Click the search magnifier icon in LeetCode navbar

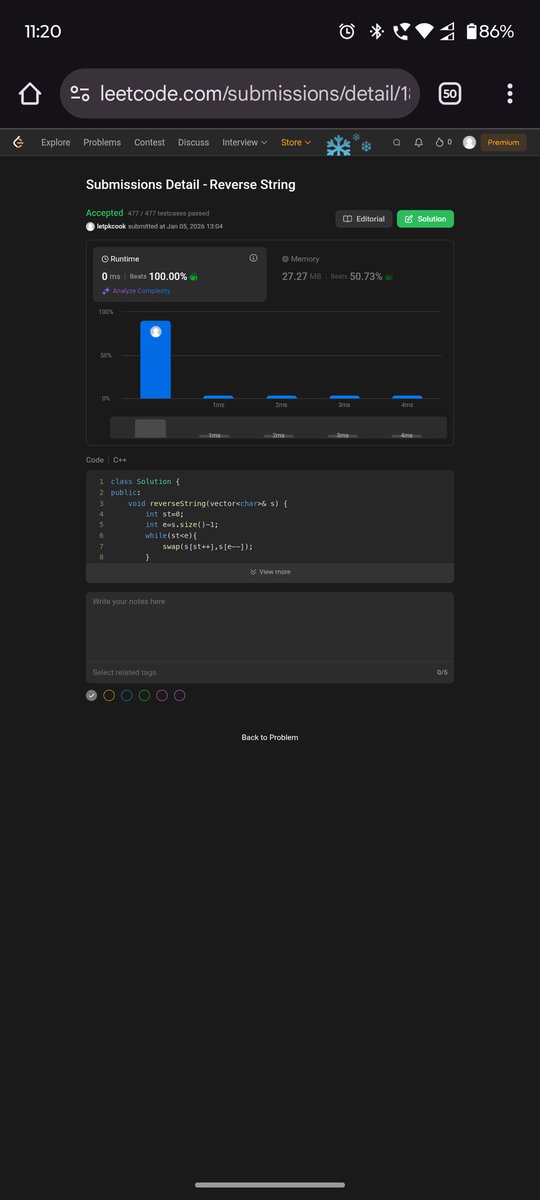tap(397, 143)
